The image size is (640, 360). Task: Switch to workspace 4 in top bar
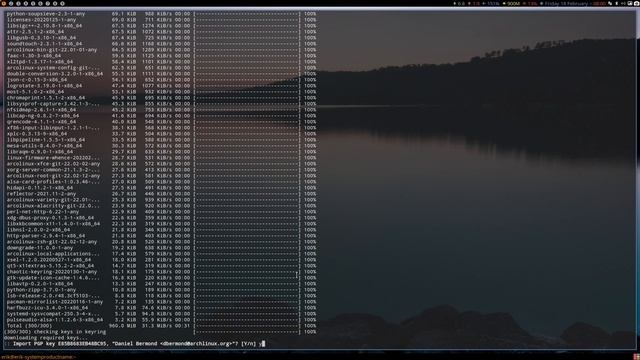[x=26, y=3]
